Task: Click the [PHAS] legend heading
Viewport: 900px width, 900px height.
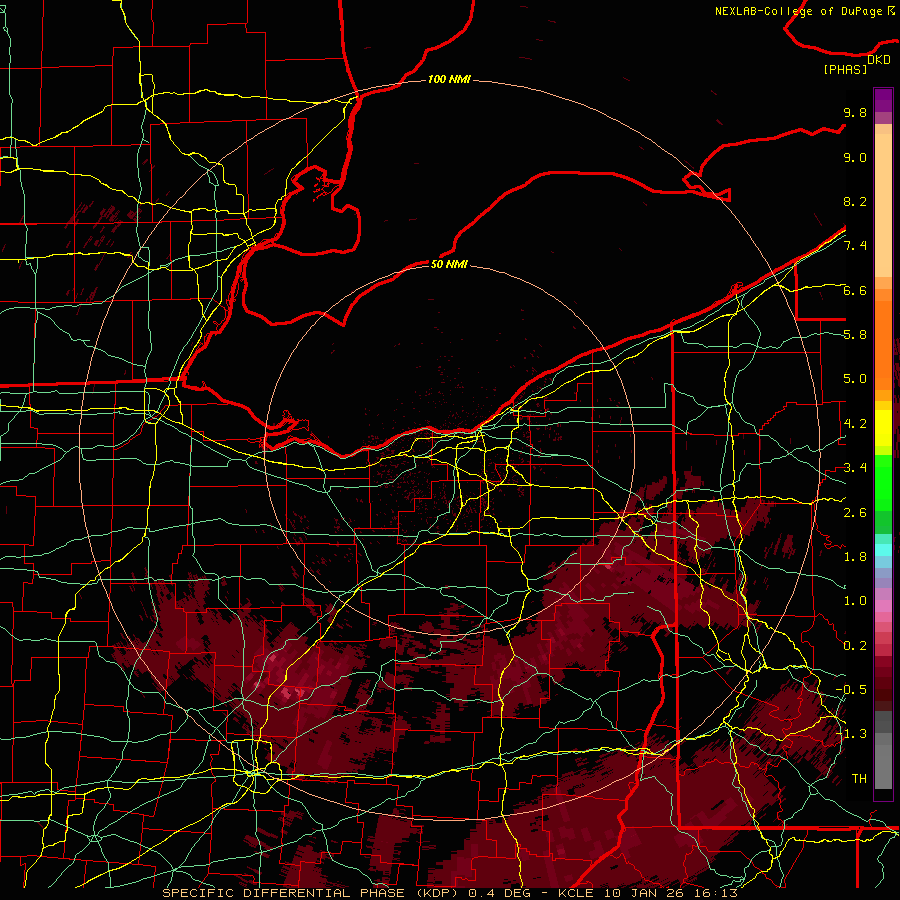Action: coord(845,70)
